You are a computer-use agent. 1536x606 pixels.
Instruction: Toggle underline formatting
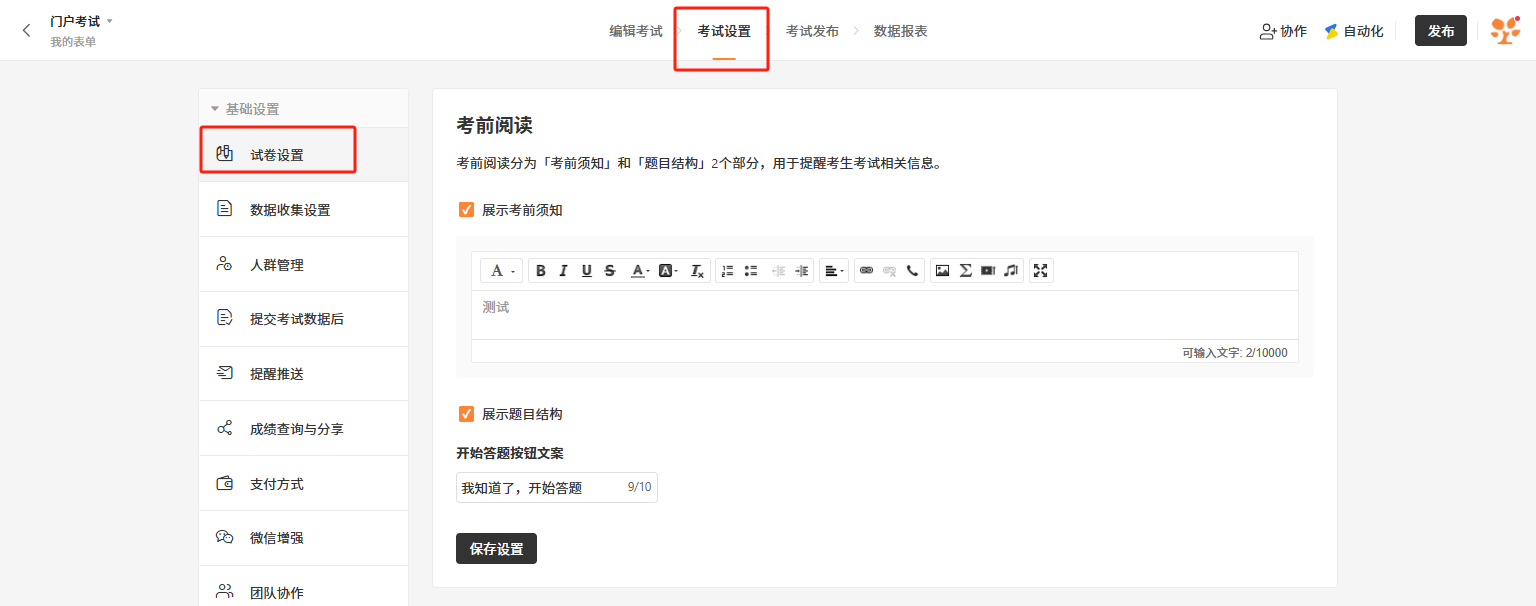coord(587,271)
